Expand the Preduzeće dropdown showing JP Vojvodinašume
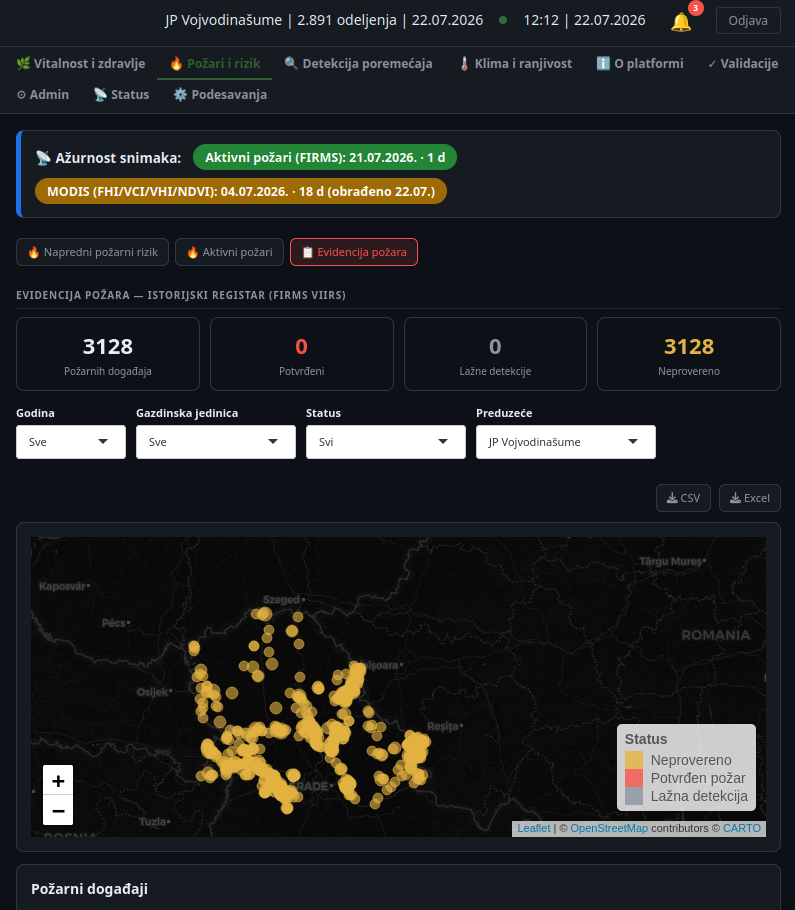 point(566,442)
